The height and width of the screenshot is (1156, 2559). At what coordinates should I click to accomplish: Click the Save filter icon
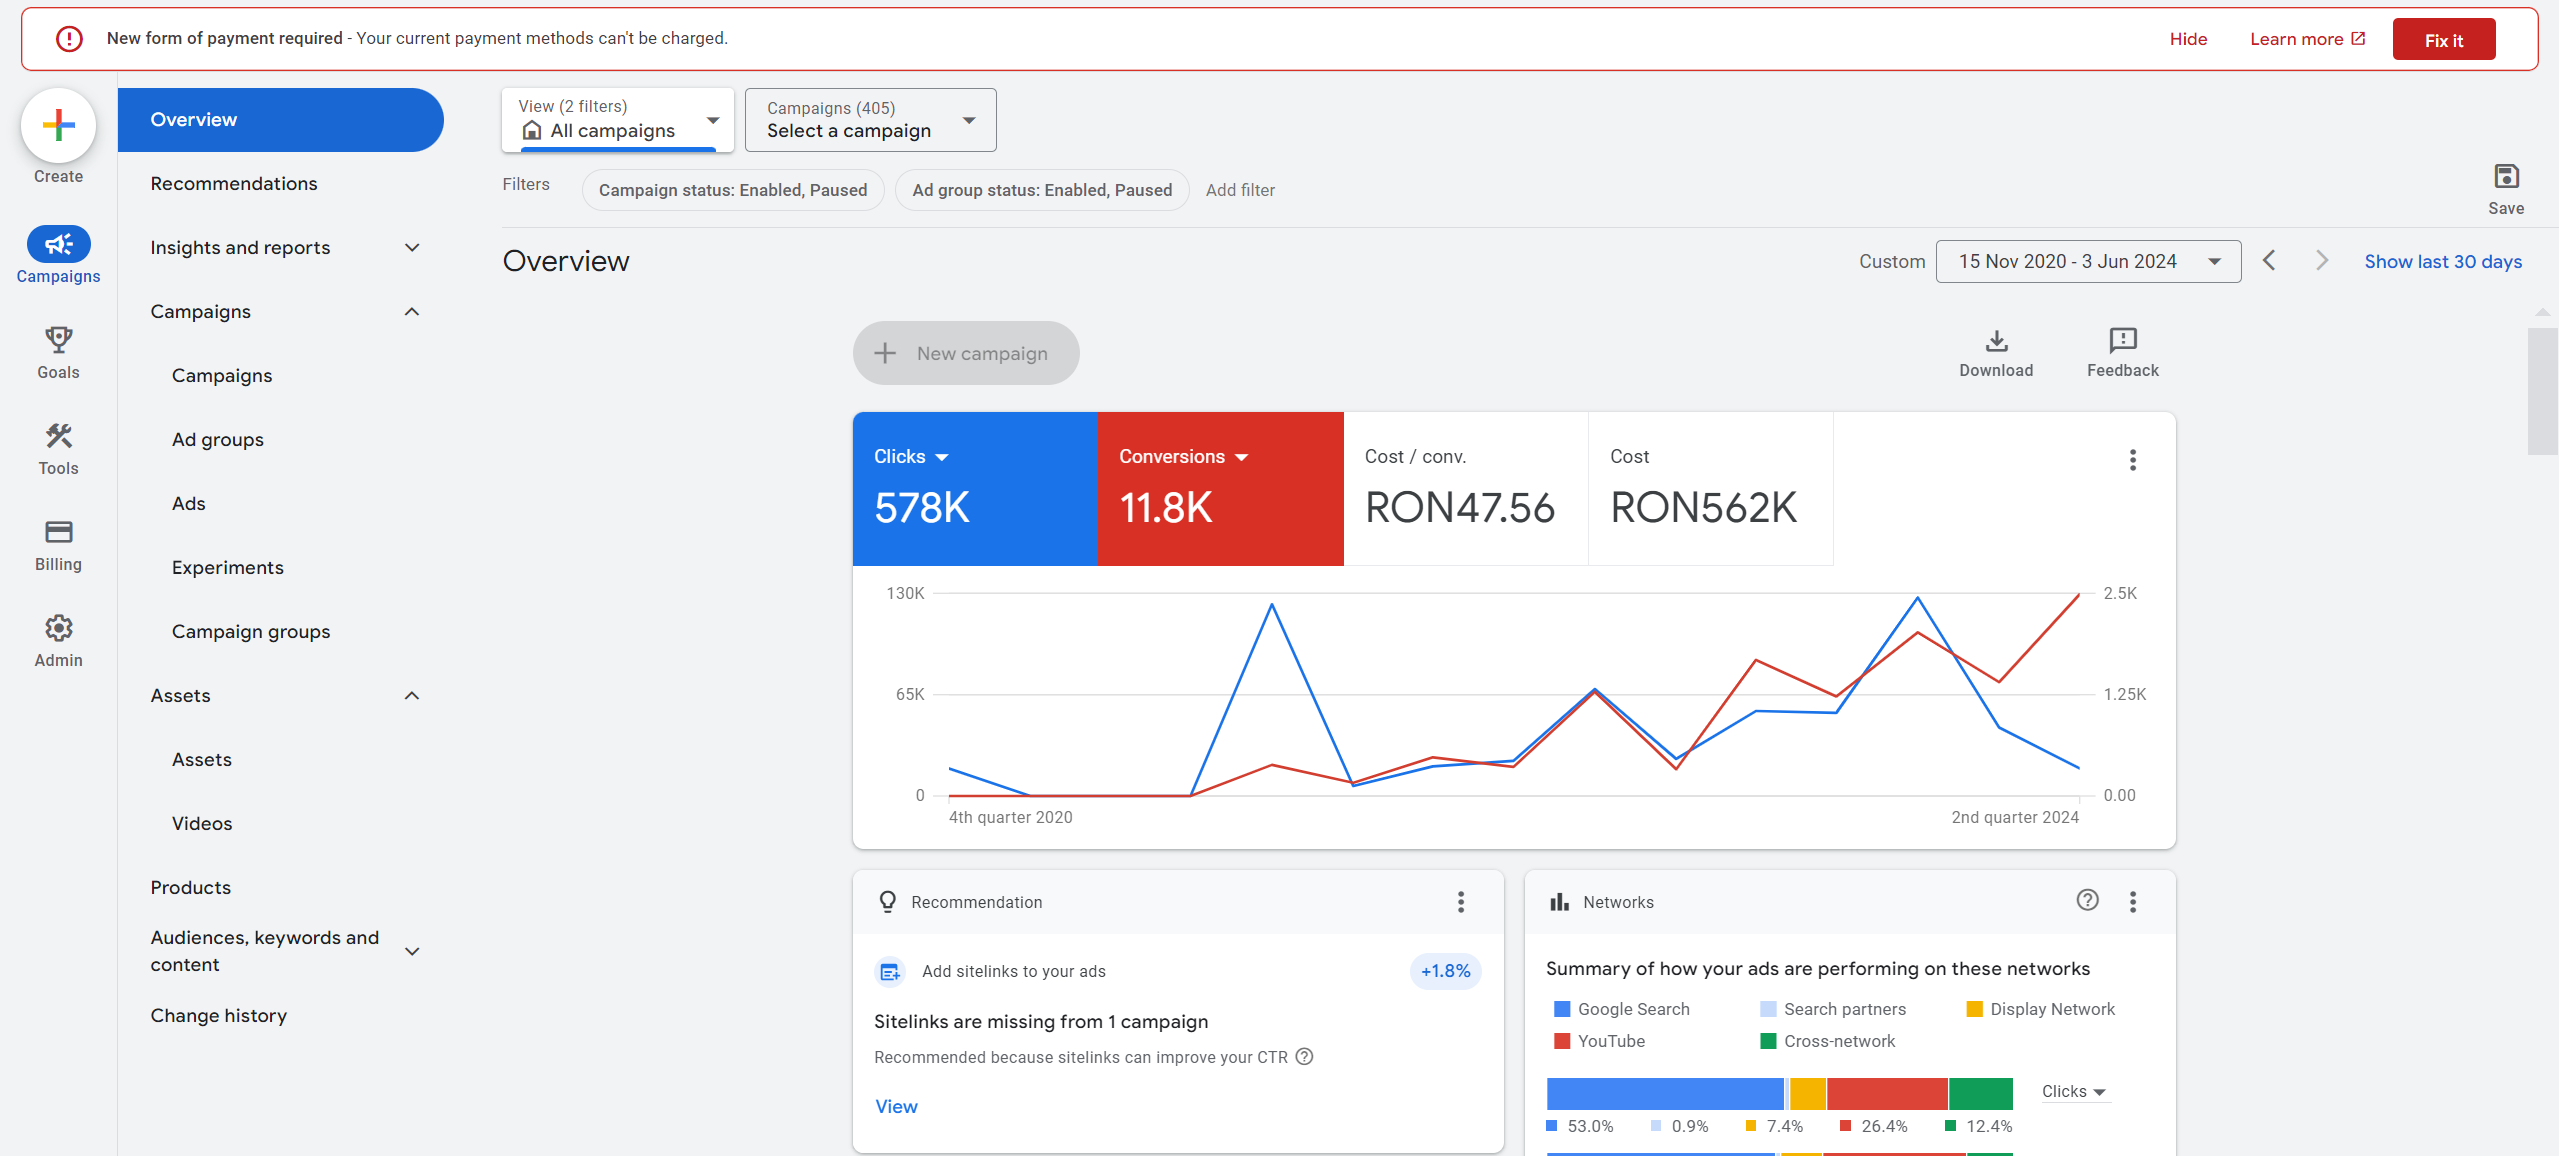[2506, 177]
